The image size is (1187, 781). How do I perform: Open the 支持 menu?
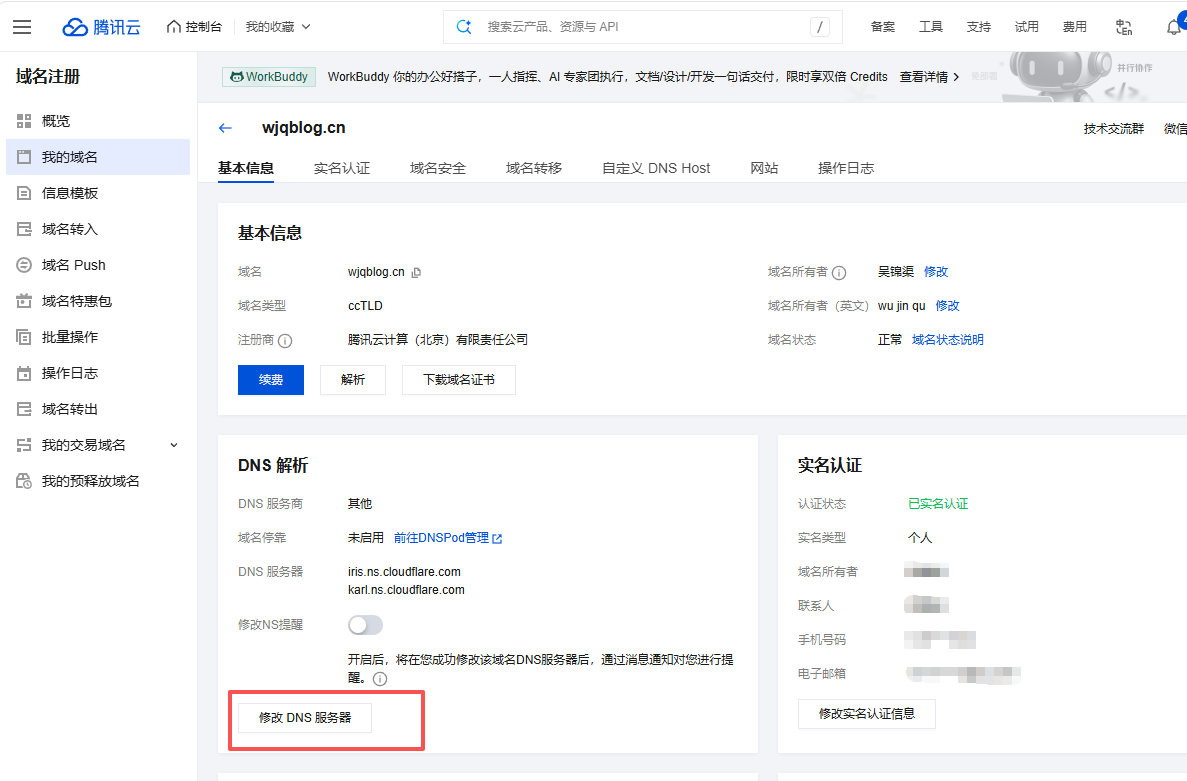point(978,27)
